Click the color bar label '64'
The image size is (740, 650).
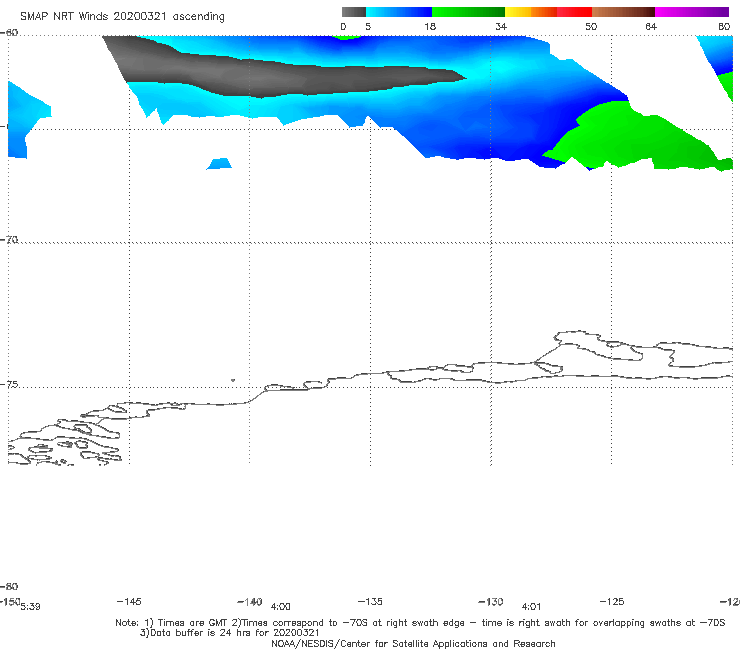point(651,26)
